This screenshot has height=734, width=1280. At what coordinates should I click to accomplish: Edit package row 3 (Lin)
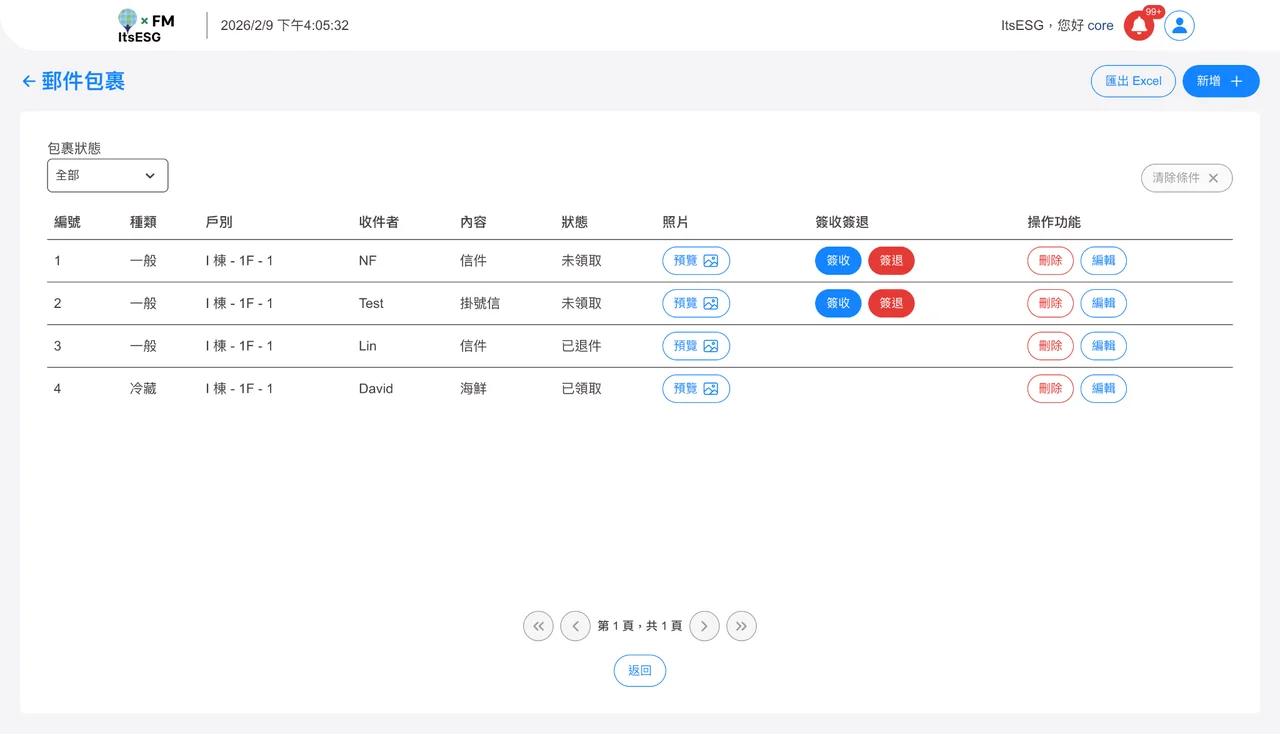click(1104, 346)
